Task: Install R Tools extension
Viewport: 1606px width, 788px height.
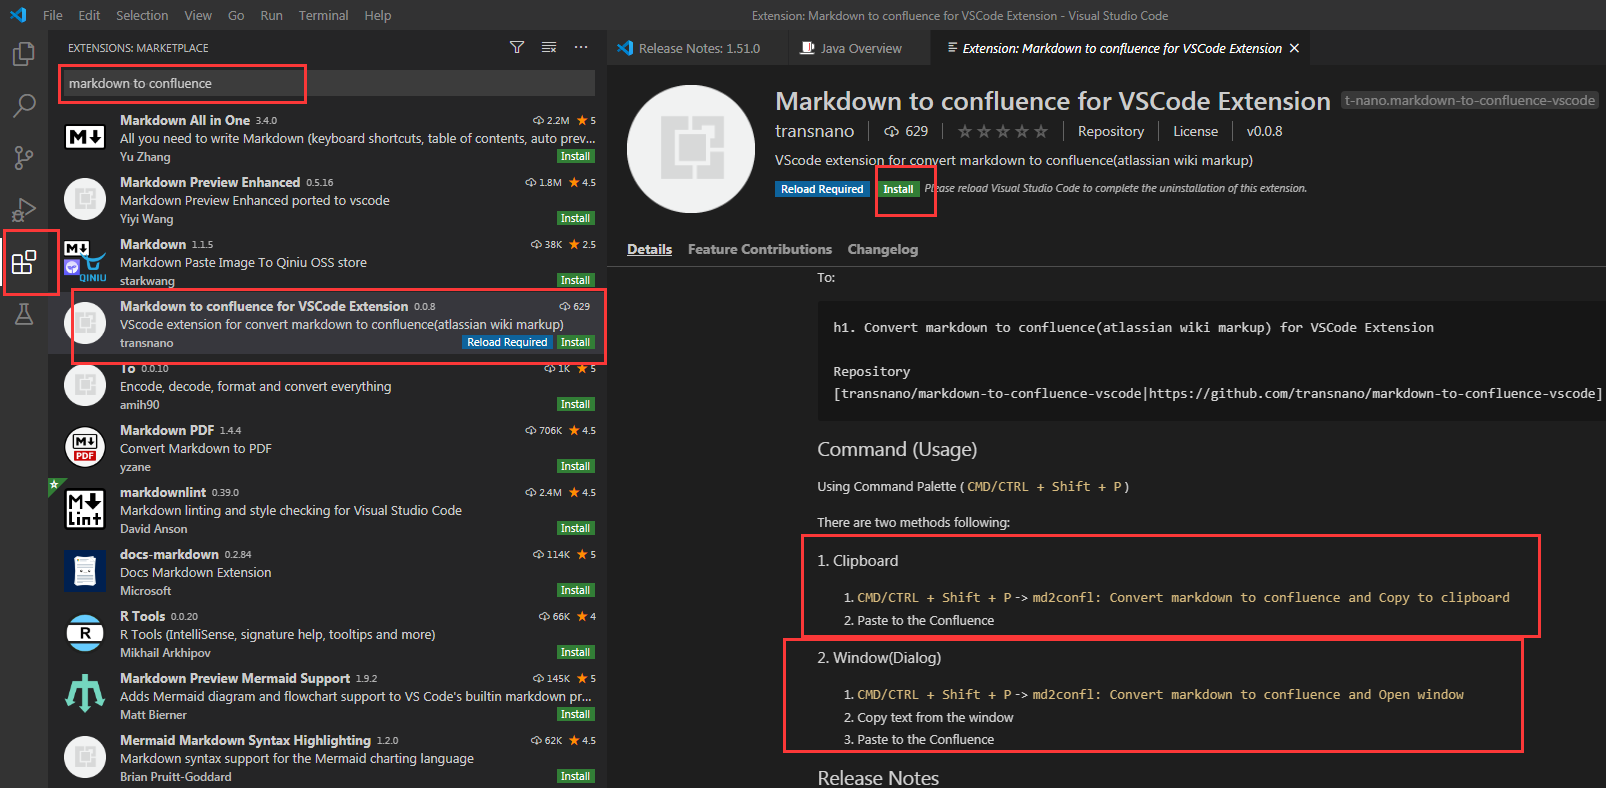Action: pos(575,652)
